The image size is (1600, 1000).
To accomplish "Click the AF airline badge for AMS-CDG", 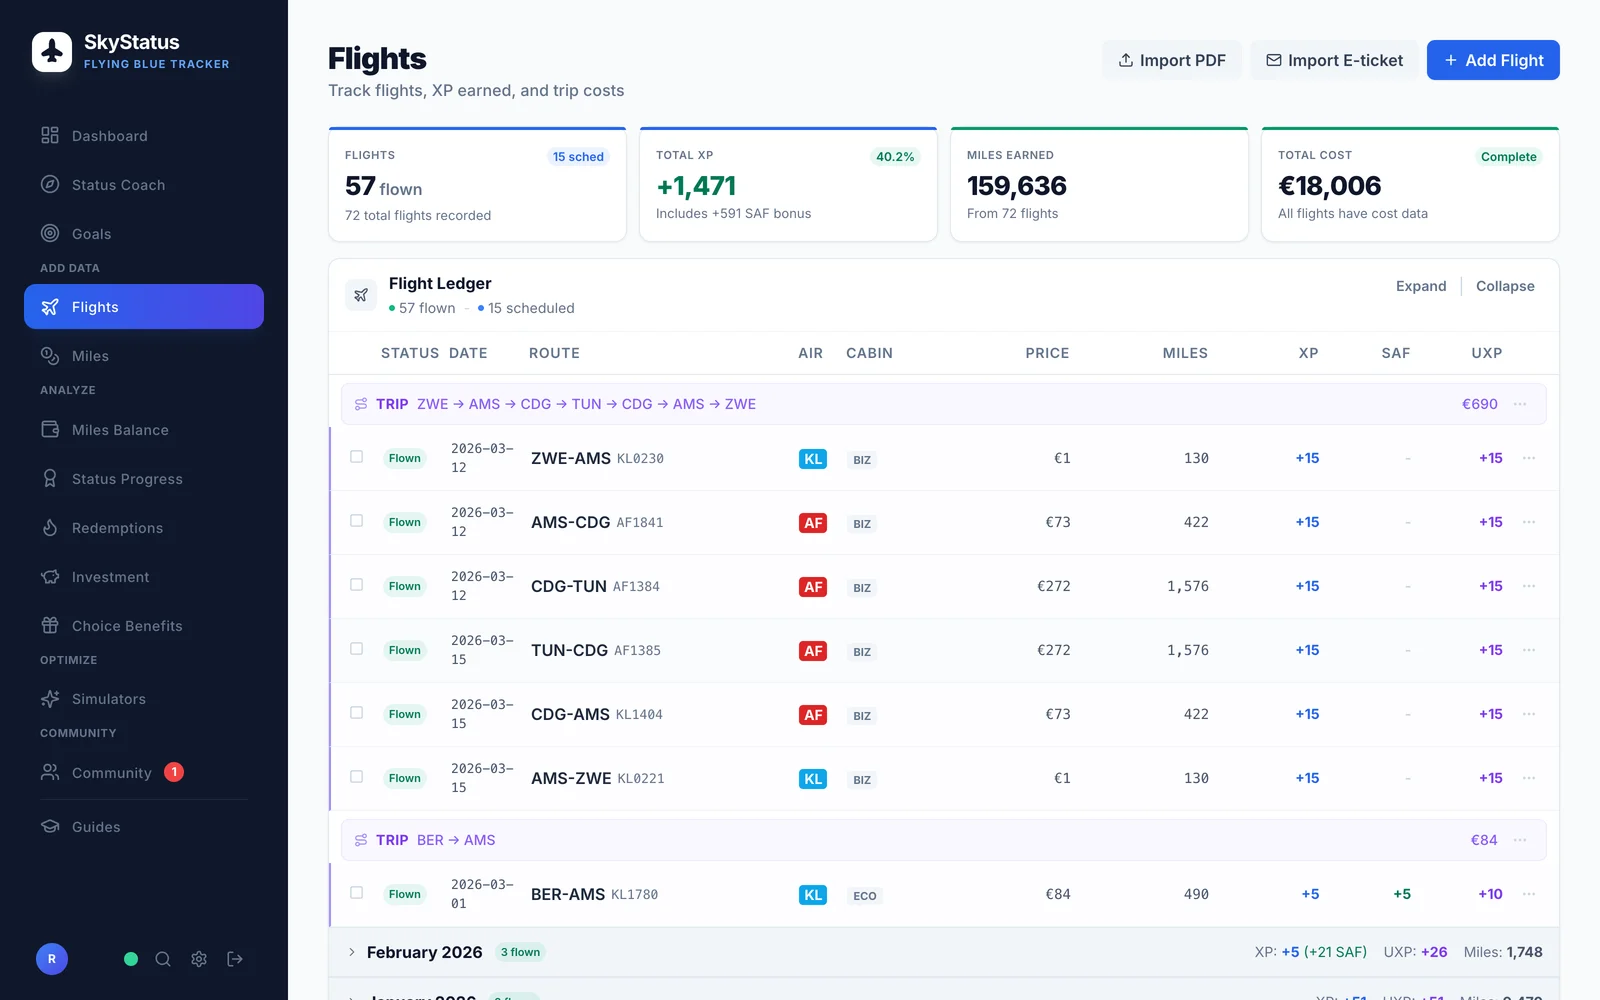I will coord(813,523).
